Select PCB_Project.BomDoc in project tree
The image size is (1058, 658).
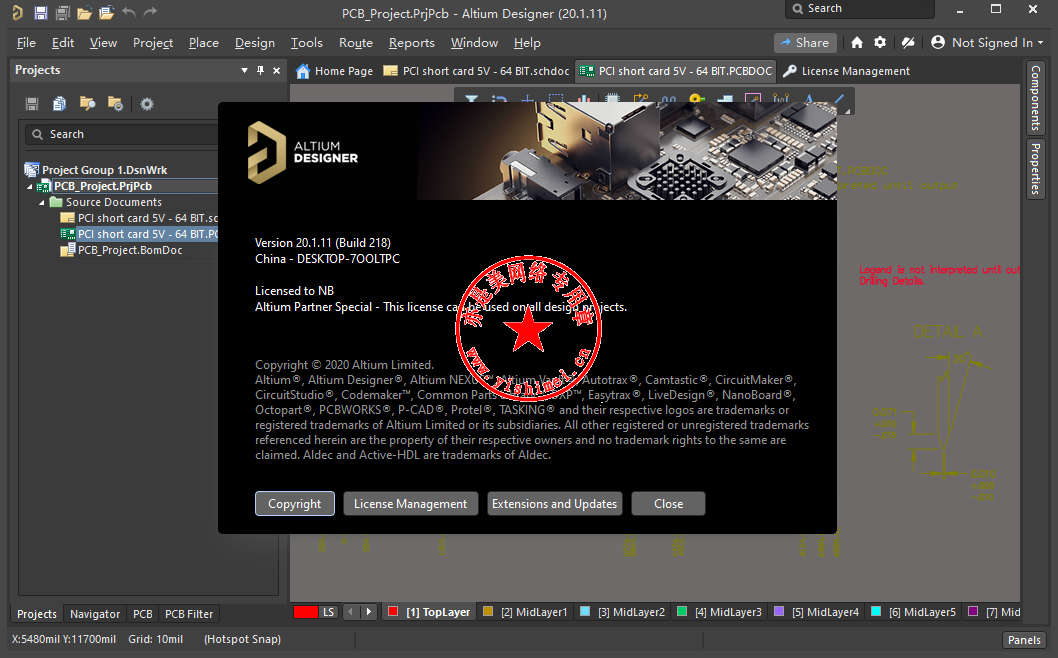[x=130, y=250]
